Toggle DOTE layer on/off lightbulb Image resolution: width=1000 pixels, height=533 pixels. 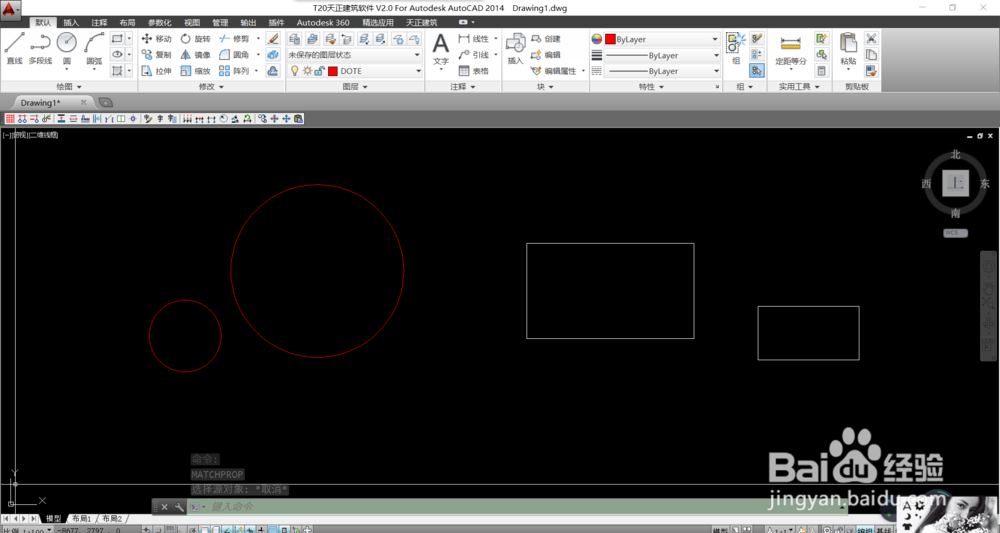tap(295, 71)
